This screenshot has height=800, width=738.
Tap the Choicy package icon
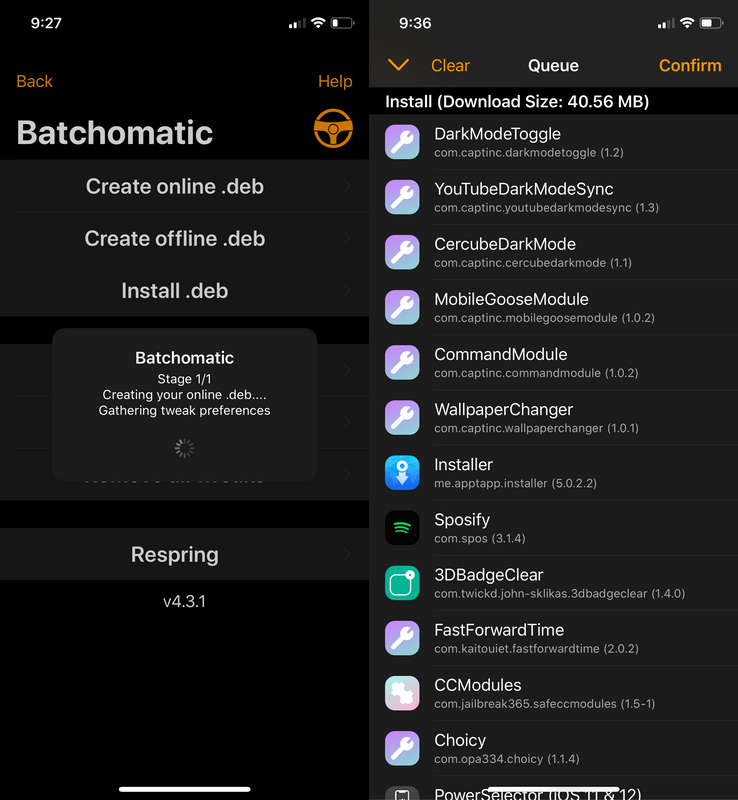402,748
